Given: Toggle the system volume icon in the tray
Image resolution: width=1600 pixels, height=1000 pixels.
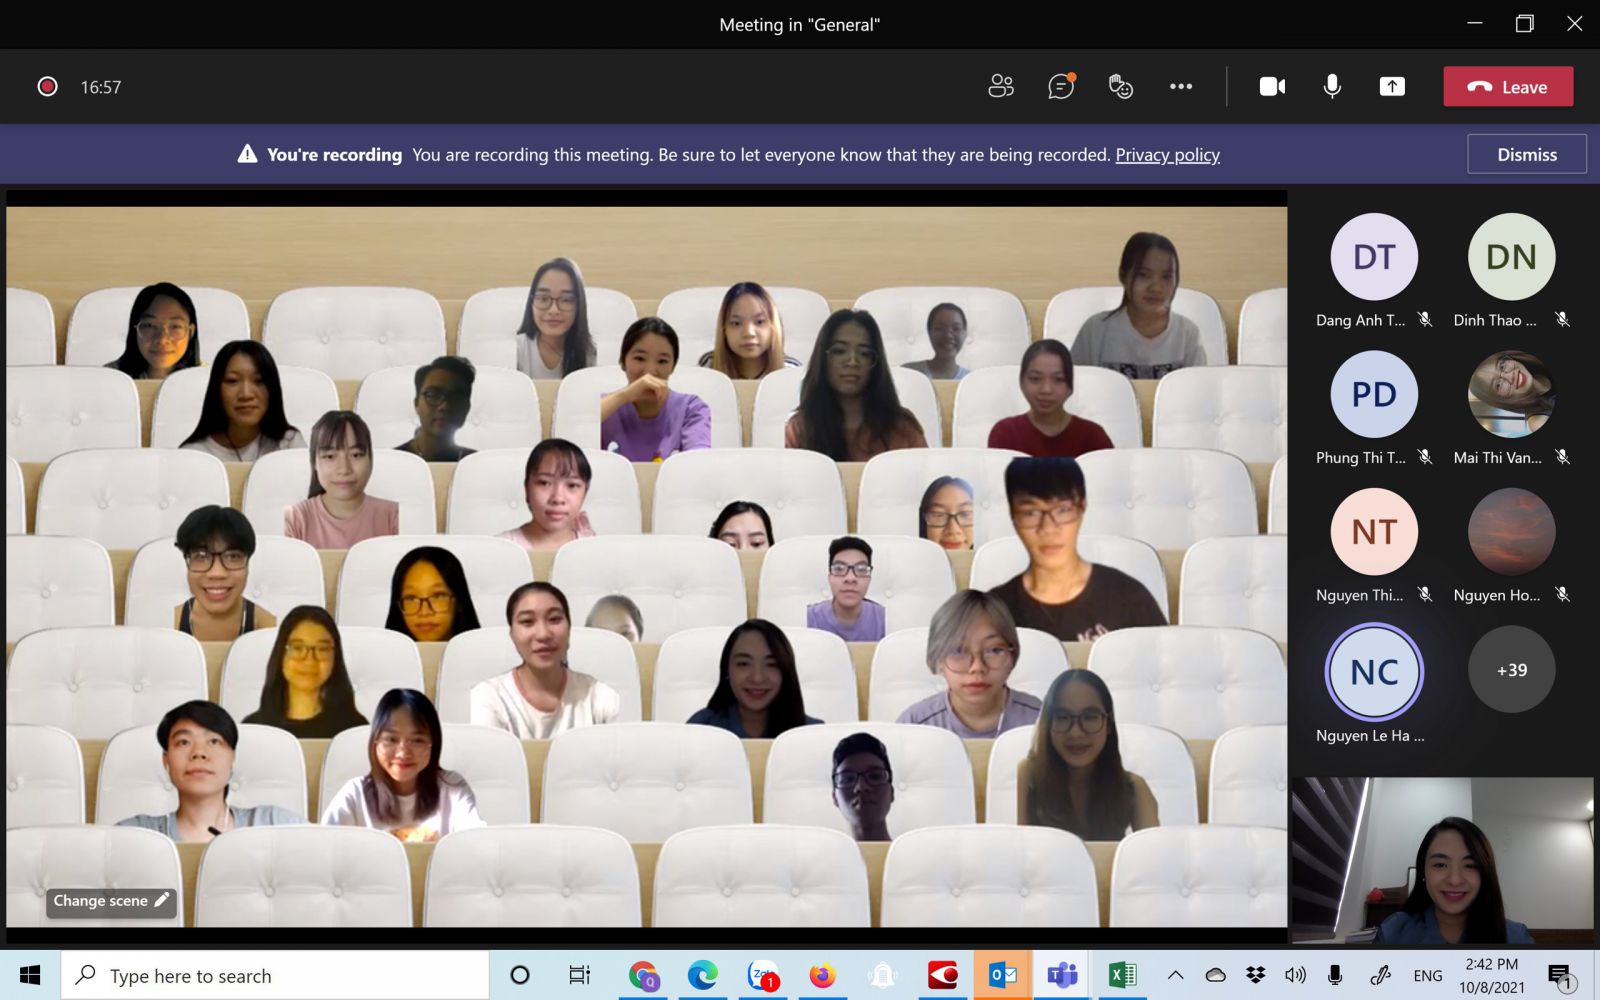Looking at the screenshot, I should 1295,975.
